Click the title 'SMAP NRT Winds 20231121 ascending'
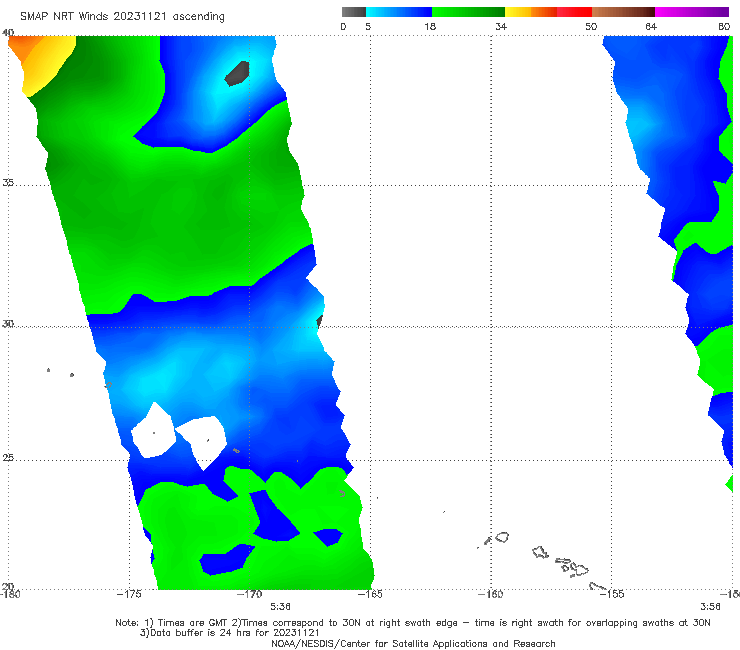The height and width of the screenshot is (650, 740). pos(122,16)
